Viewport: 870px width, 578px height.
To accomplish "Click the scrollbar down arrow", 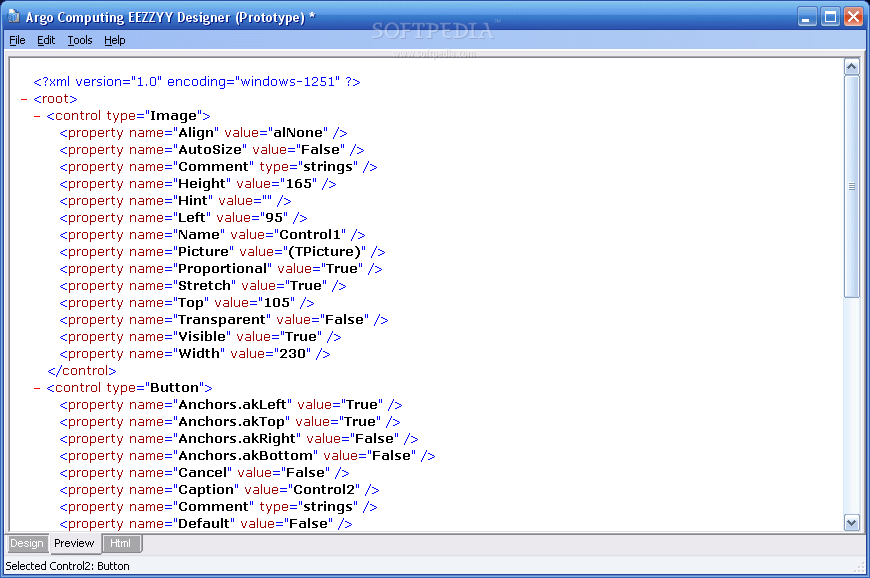I will (852, 522).
